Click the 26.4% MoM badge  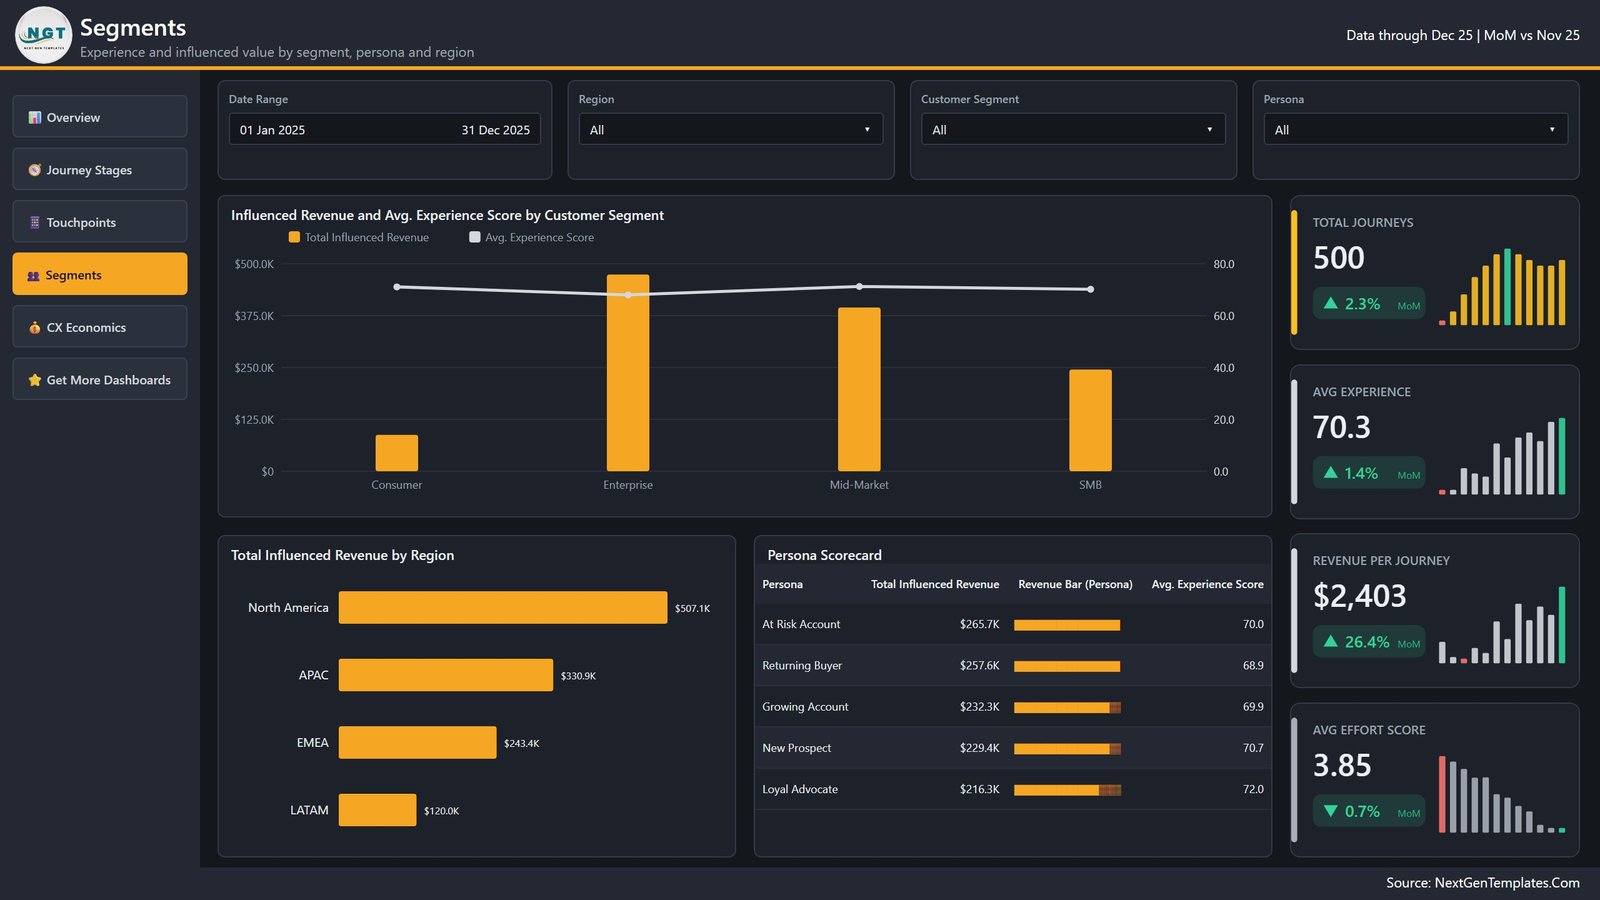[x=1369, y=642]
